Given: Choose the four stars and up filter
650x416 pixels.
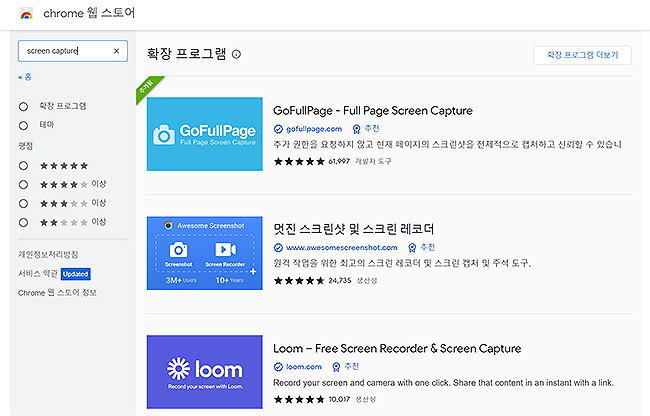Looking at the screenshot, I should click(x=23, y=184).
